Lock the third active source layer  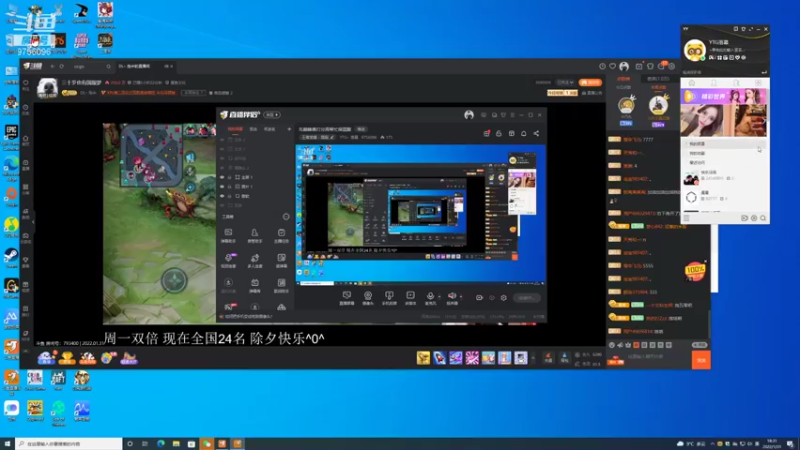point(230,196)
